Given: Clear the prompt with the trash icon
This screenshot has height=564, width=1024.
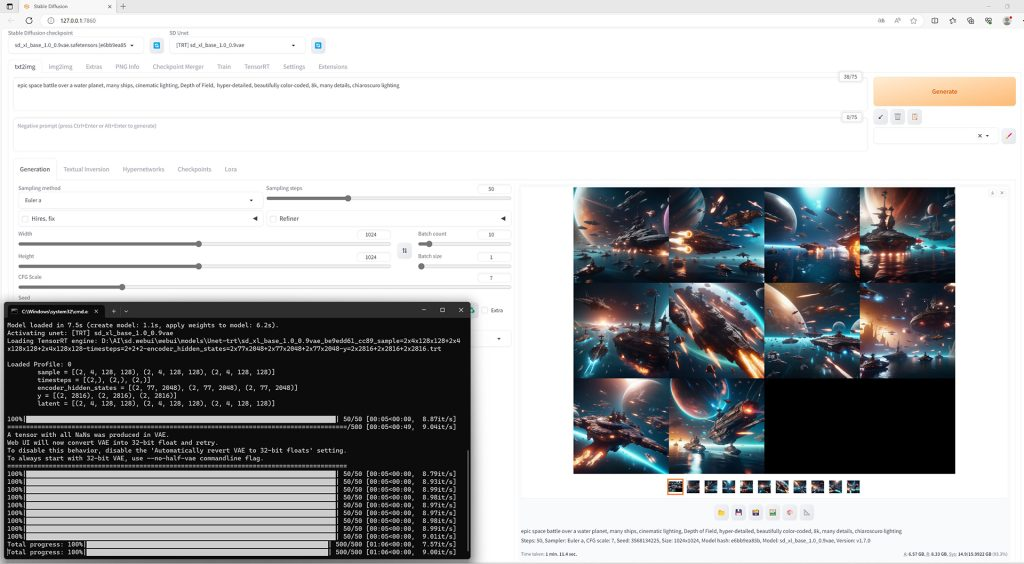Looking at the screenshot, I should (x=897, y=117).
